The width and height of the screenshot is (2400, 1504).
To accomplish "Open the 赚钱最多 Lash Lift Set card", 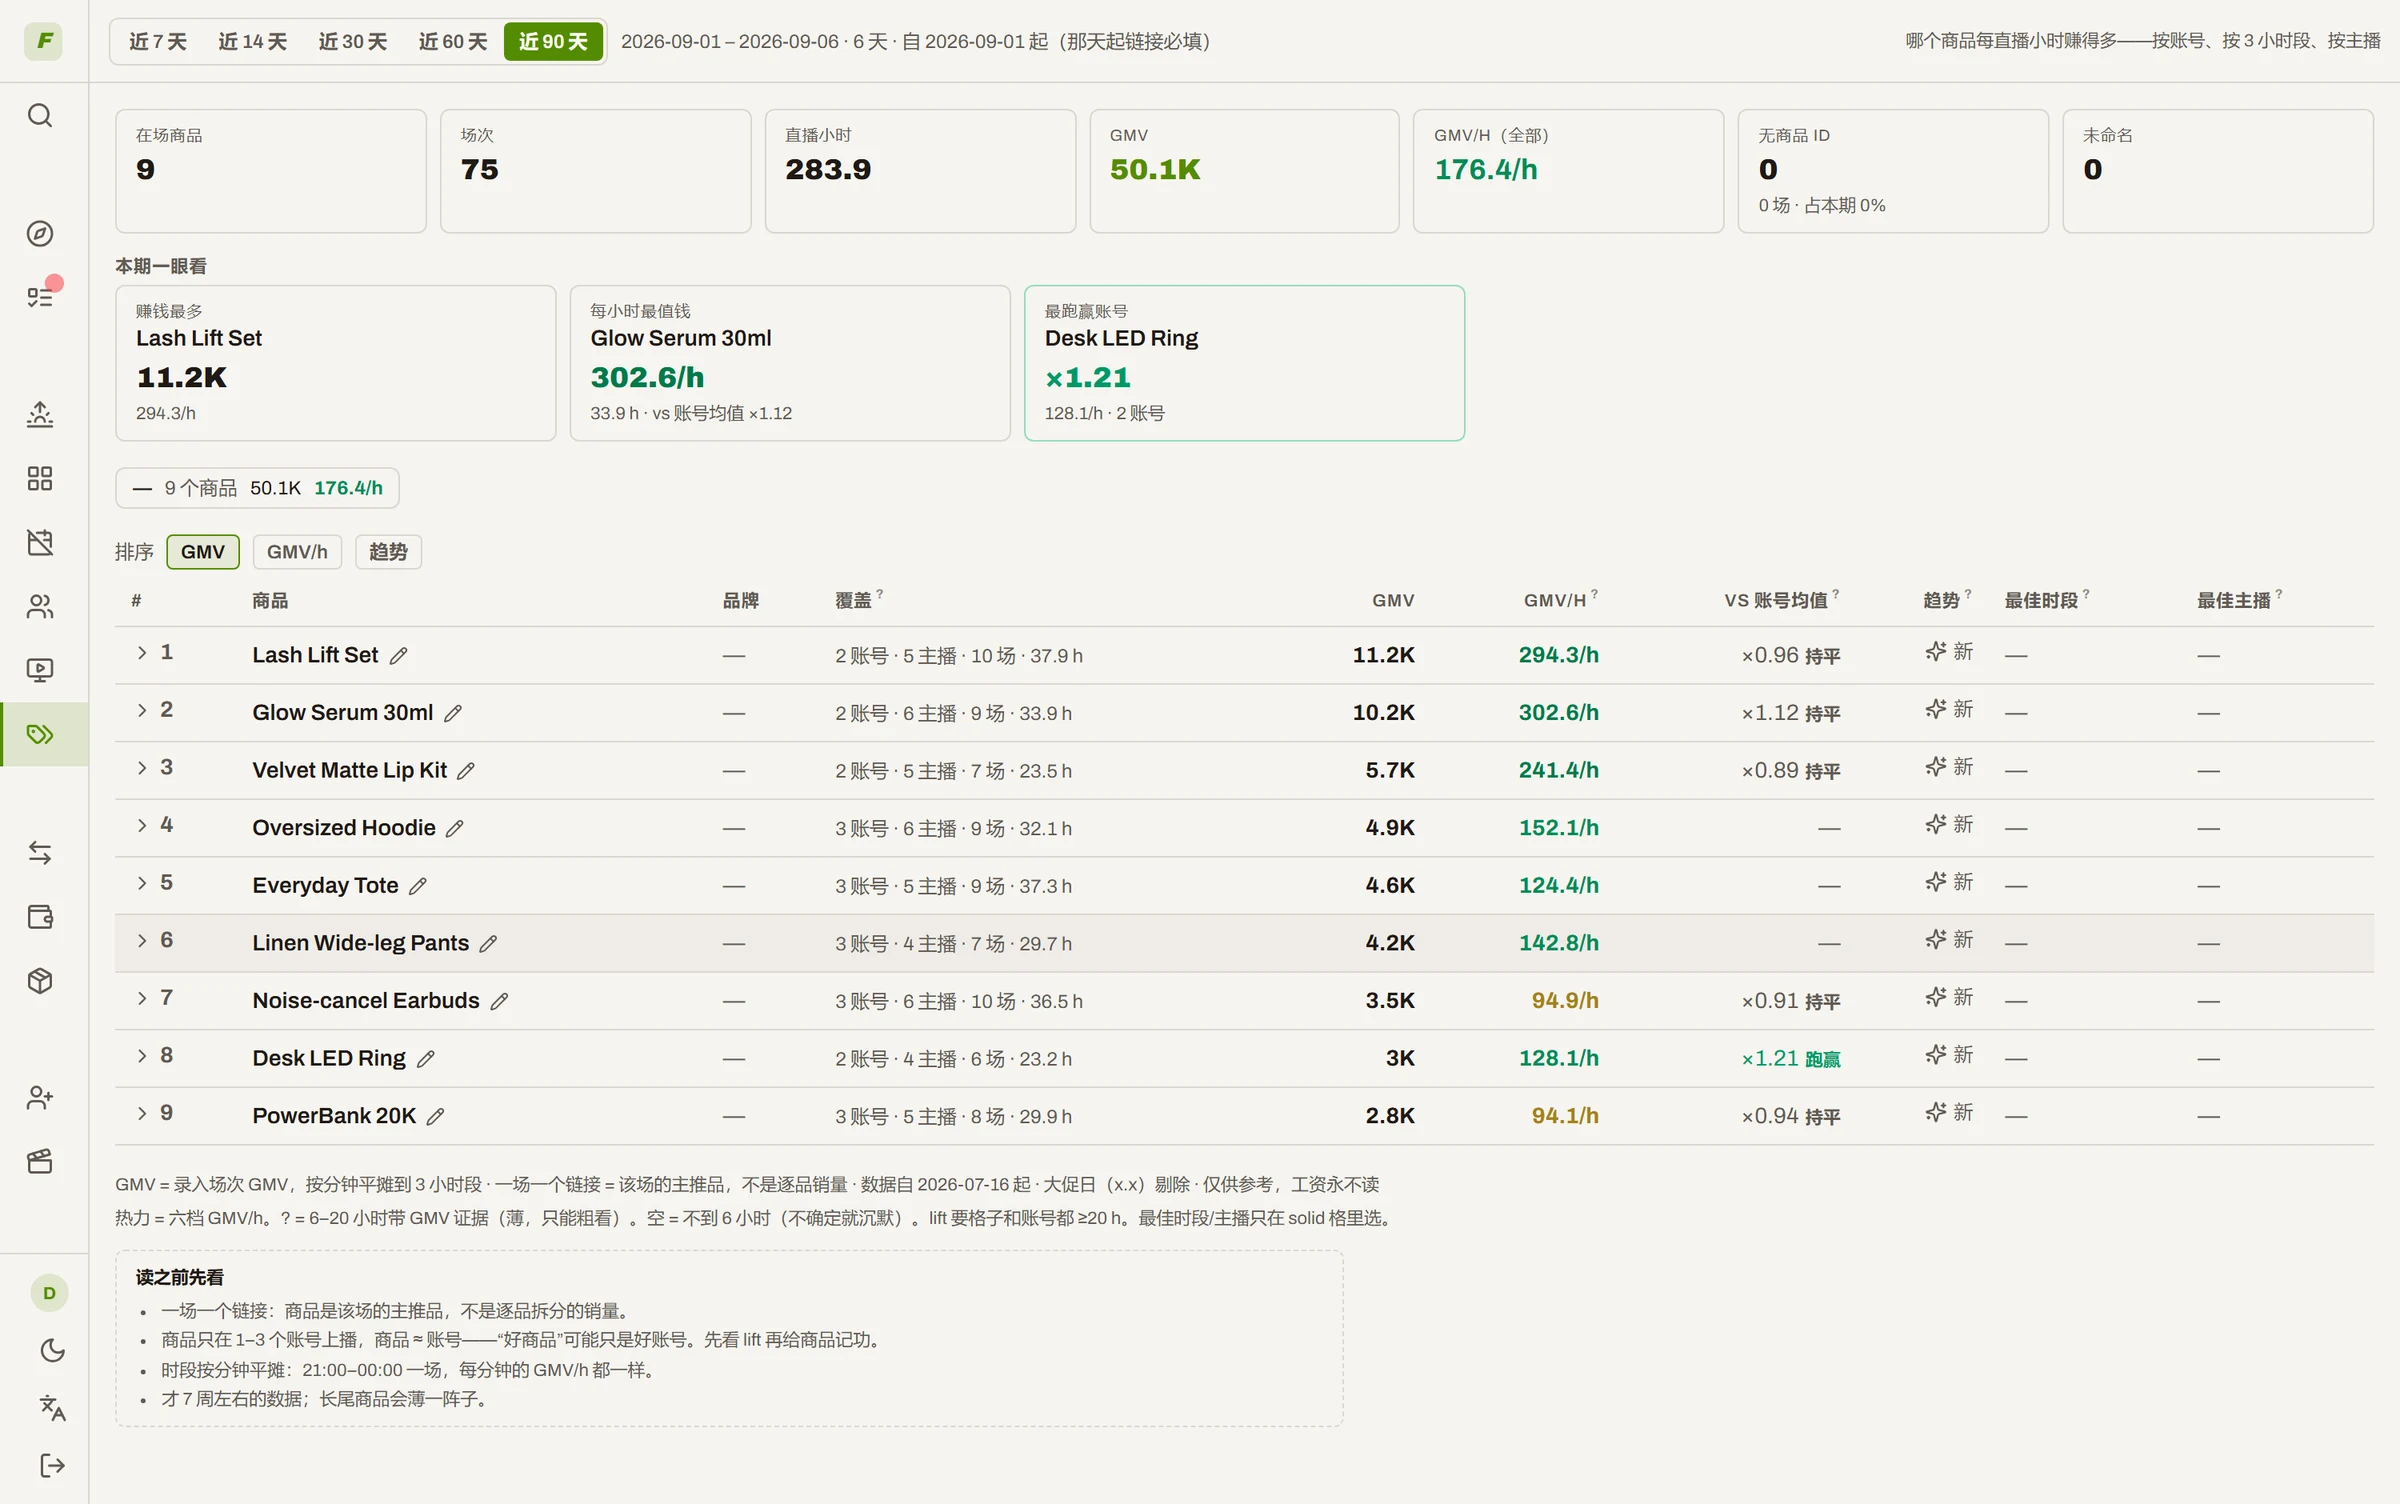I will click(335, 363).
